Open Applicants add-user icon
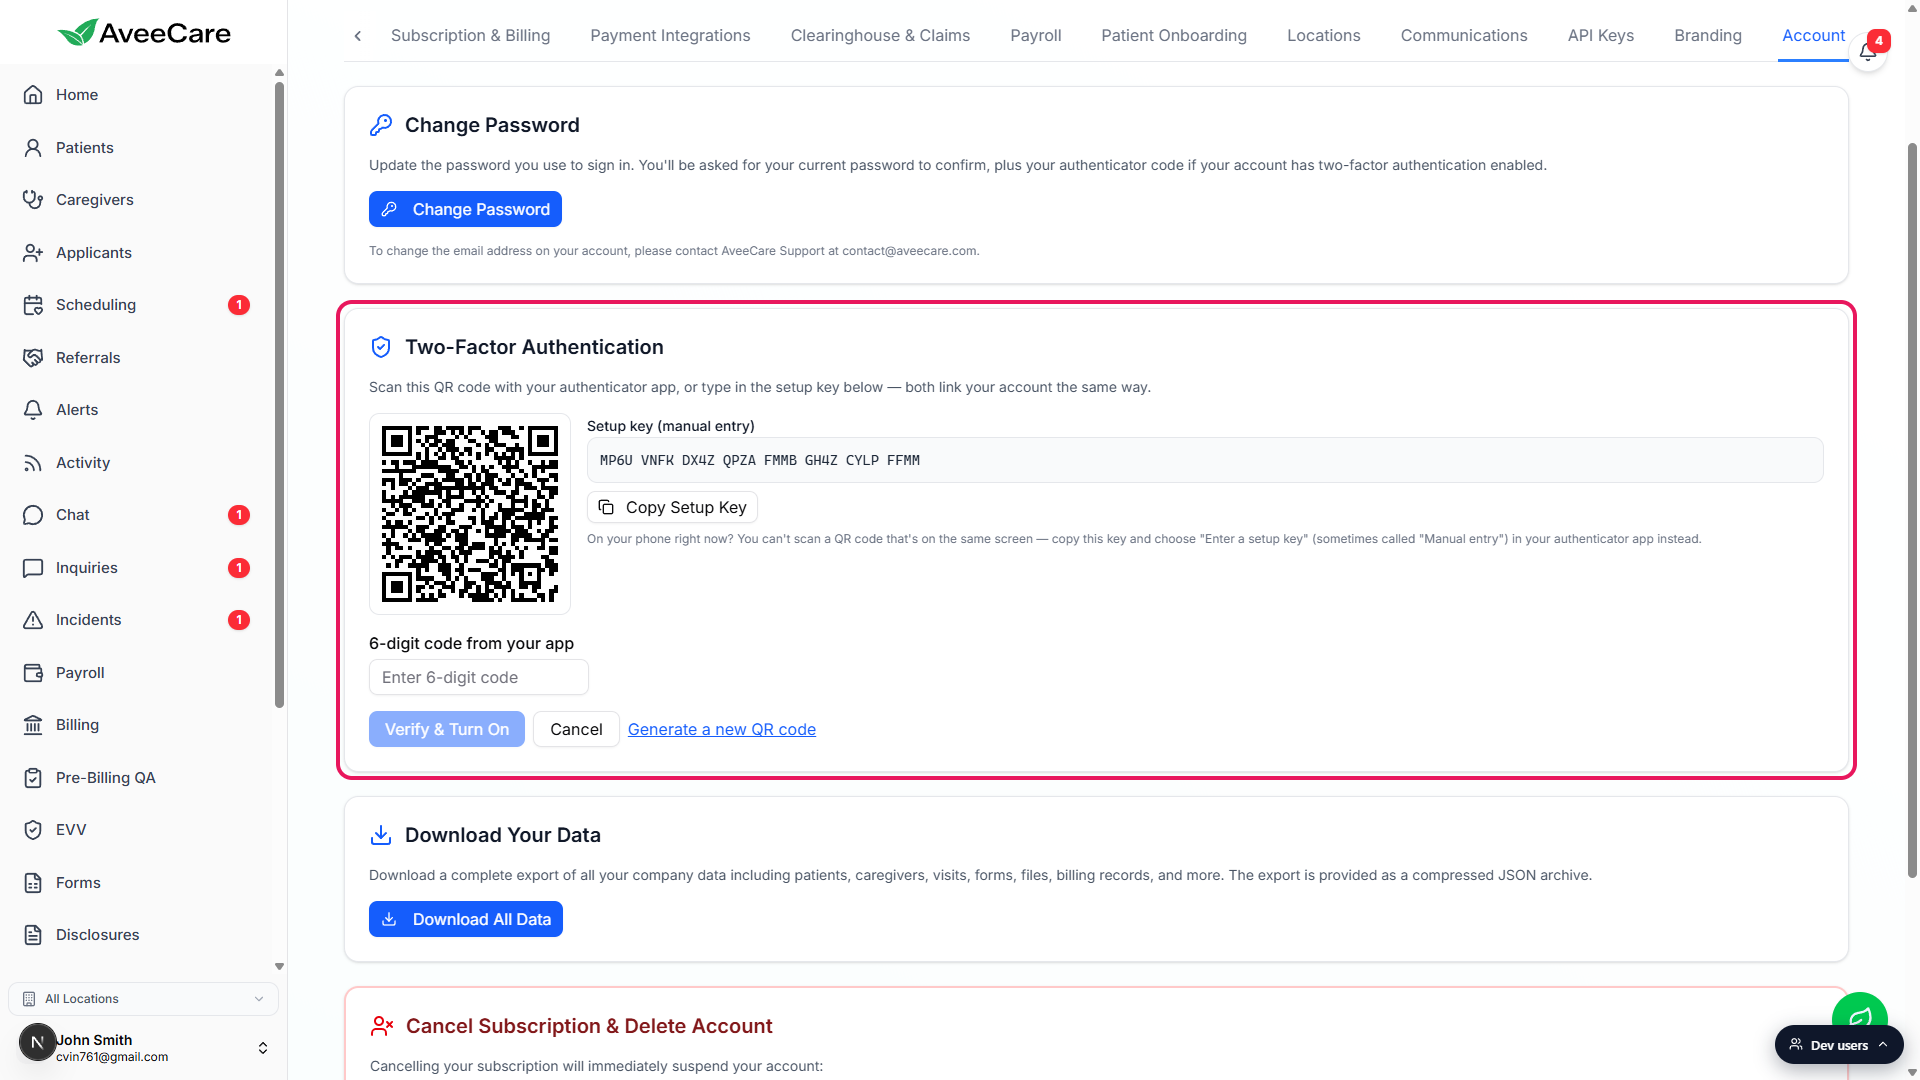 click(x=33, y=253)
